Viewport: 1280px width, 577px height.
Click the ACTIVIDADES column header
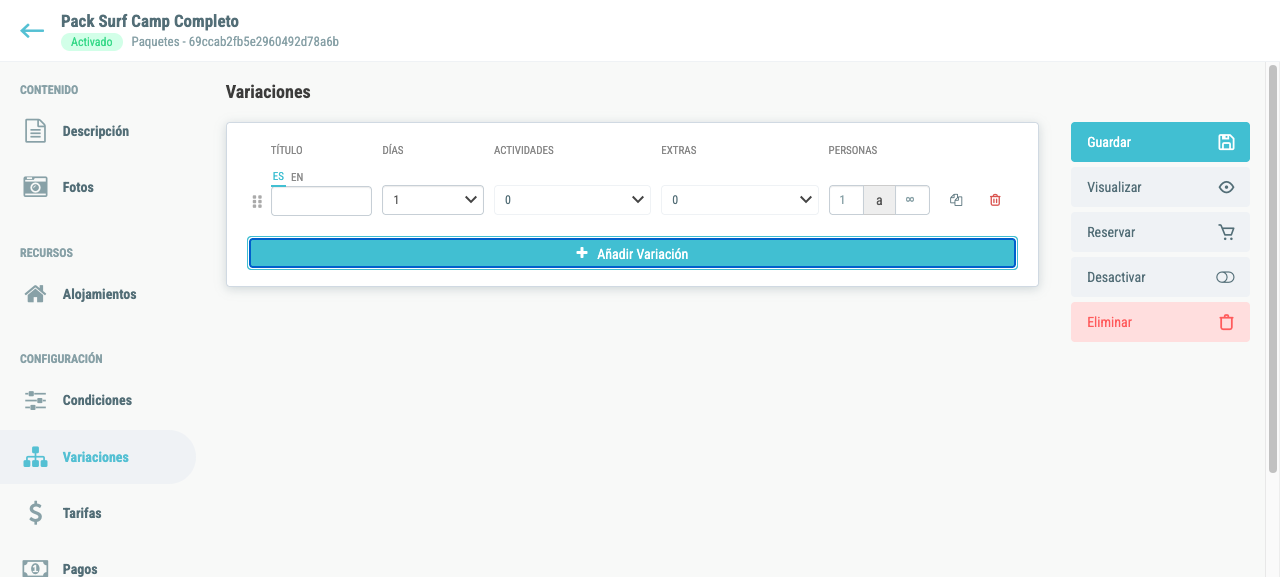524,150
